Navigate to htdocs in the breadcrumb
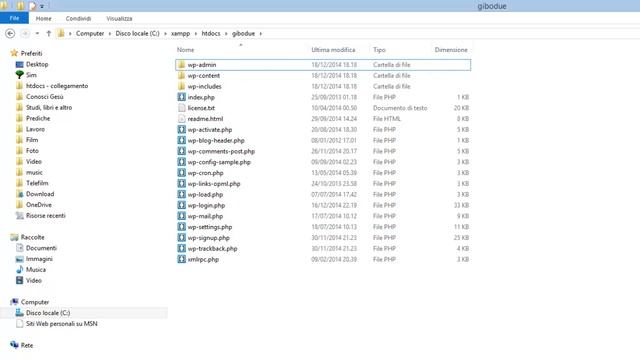 click(211, 33)
